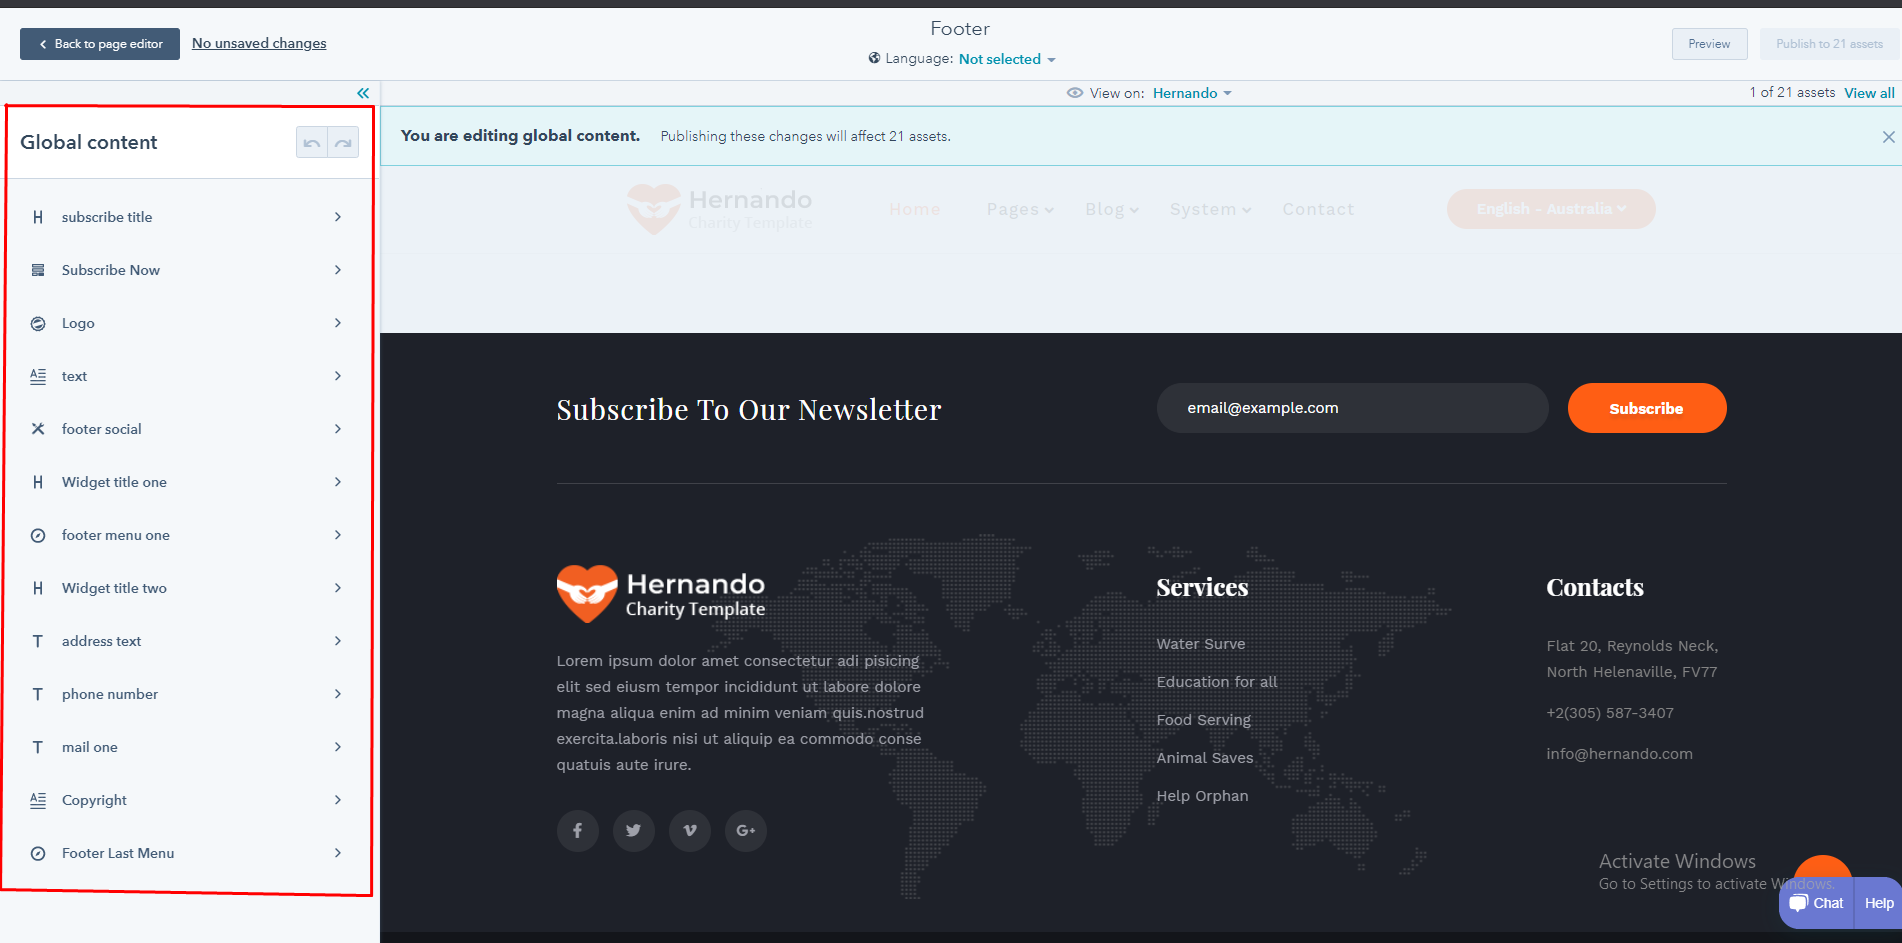Click the newsletter email input field
The width and height of the screenshot is (1902, 943).
[1352, 408]
